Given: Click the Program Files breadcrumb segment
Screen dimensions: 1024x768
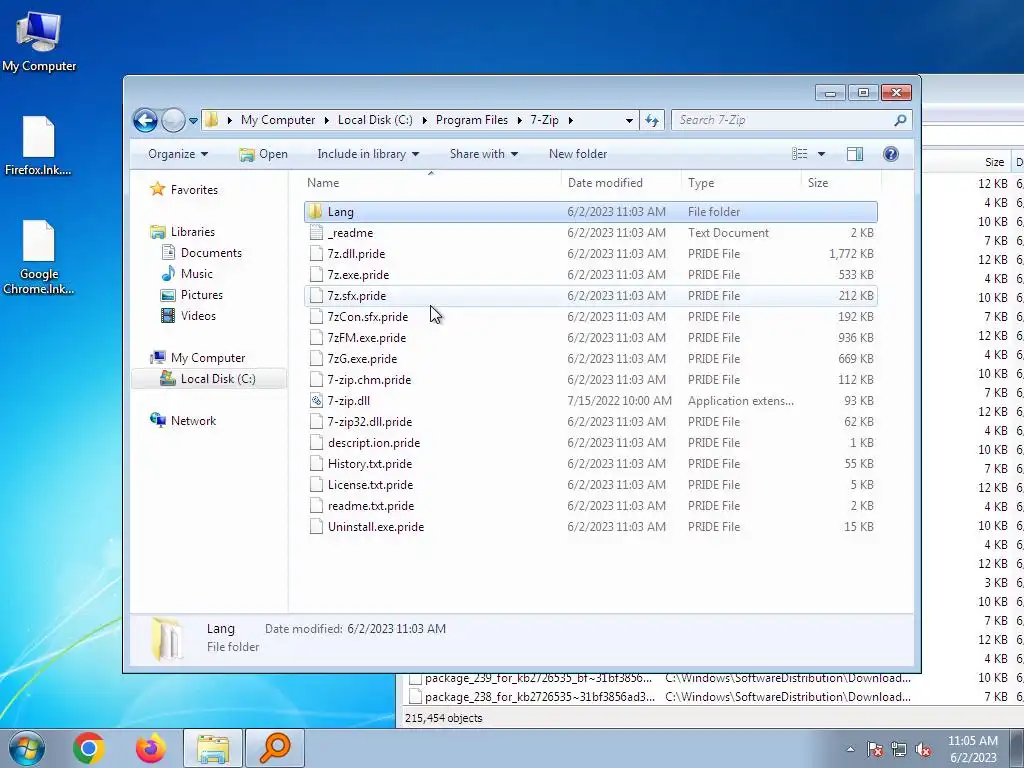Looking at the screenshot, I should coord(472,120).
